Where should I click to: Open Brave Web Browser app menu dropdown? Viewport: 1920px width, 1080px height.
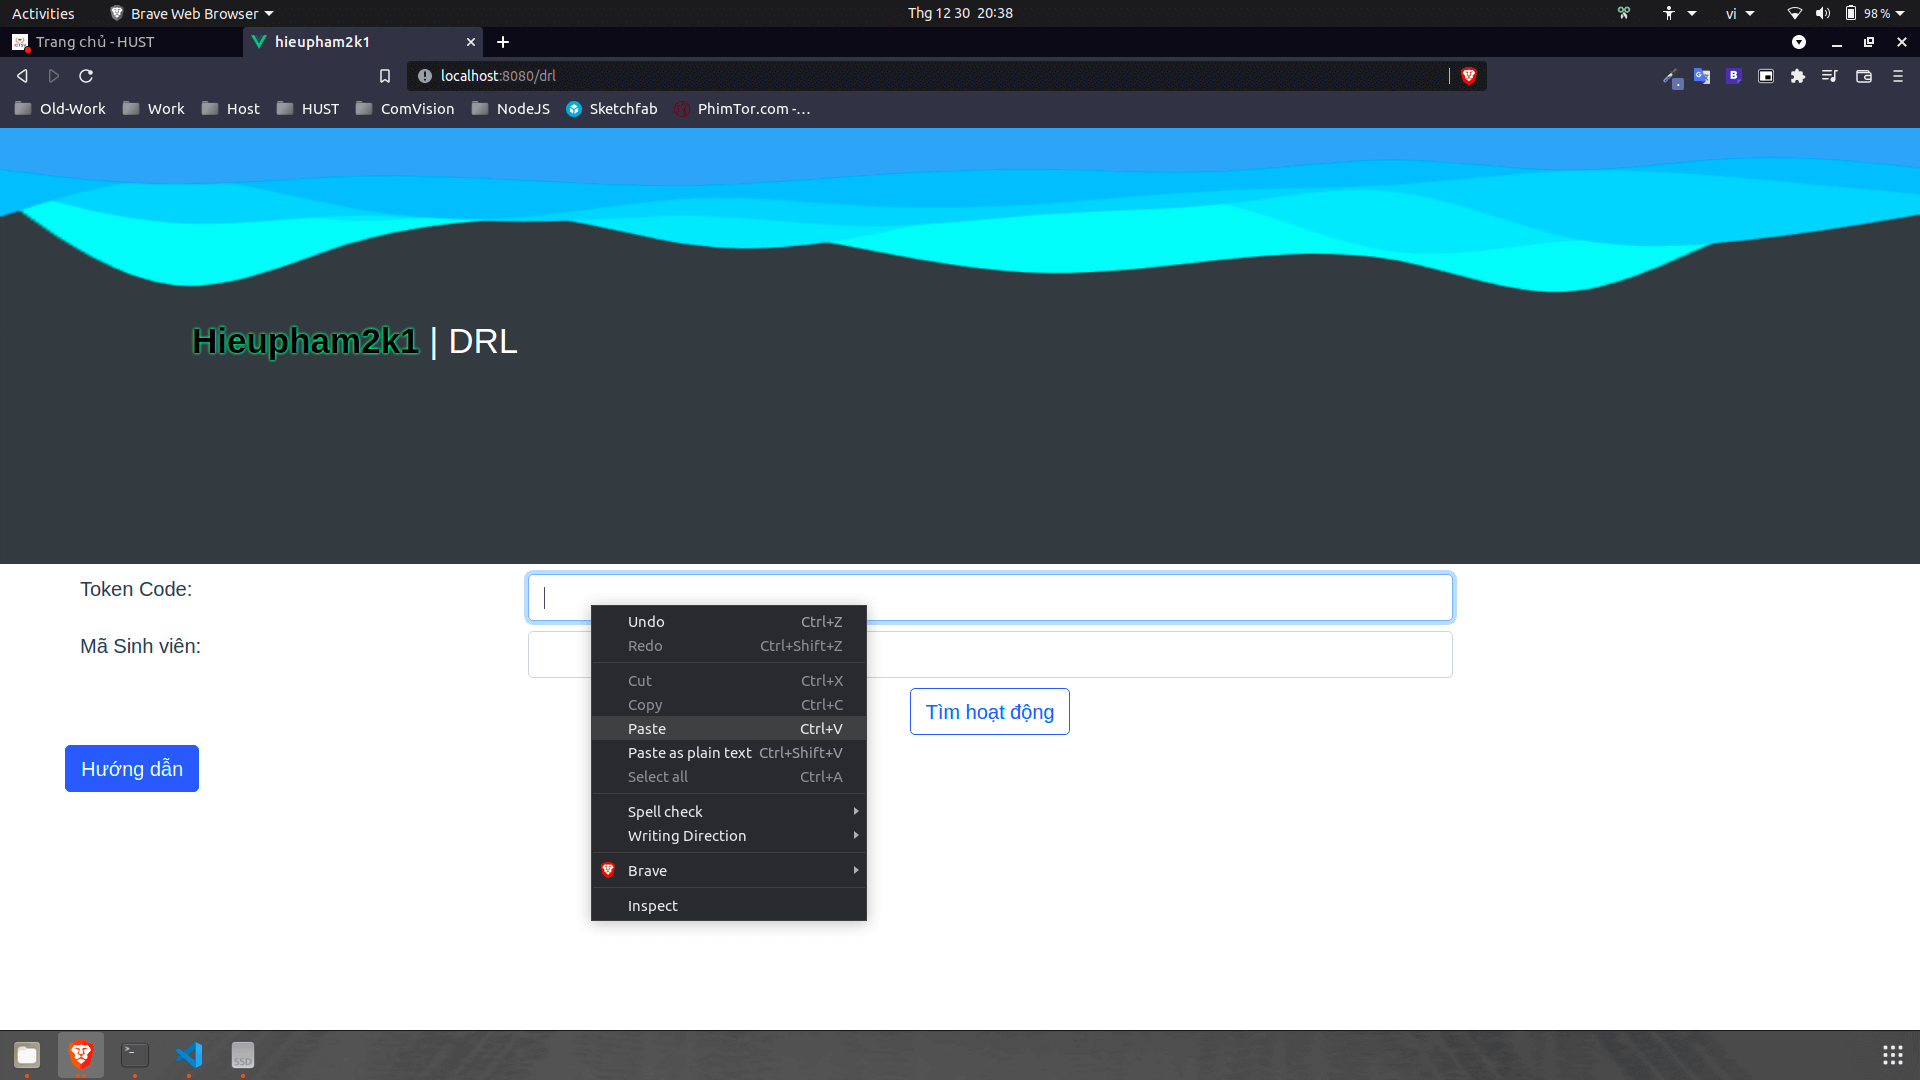tap(192, 13)
